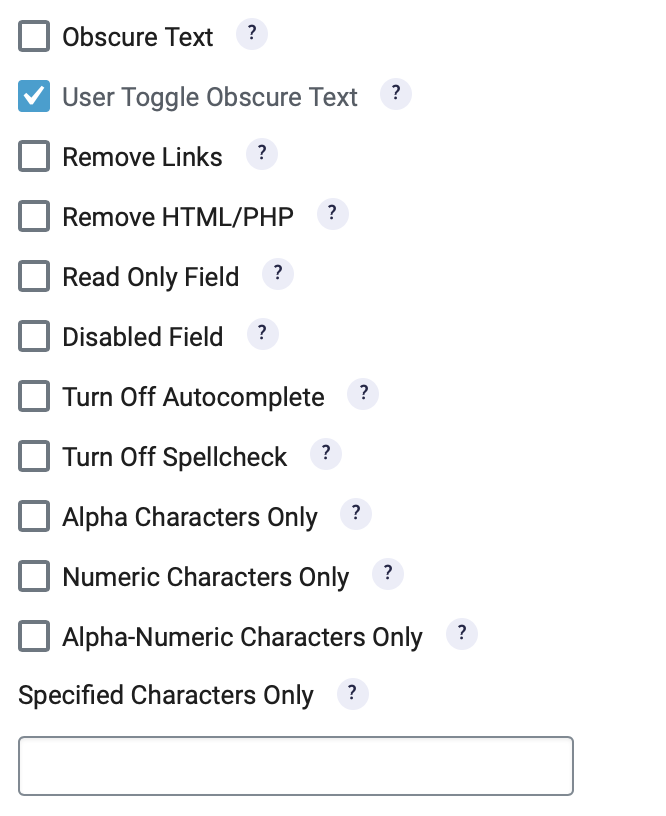
Task: View help for User Toggle Obscure Text
Action: (x=395, y=93)
